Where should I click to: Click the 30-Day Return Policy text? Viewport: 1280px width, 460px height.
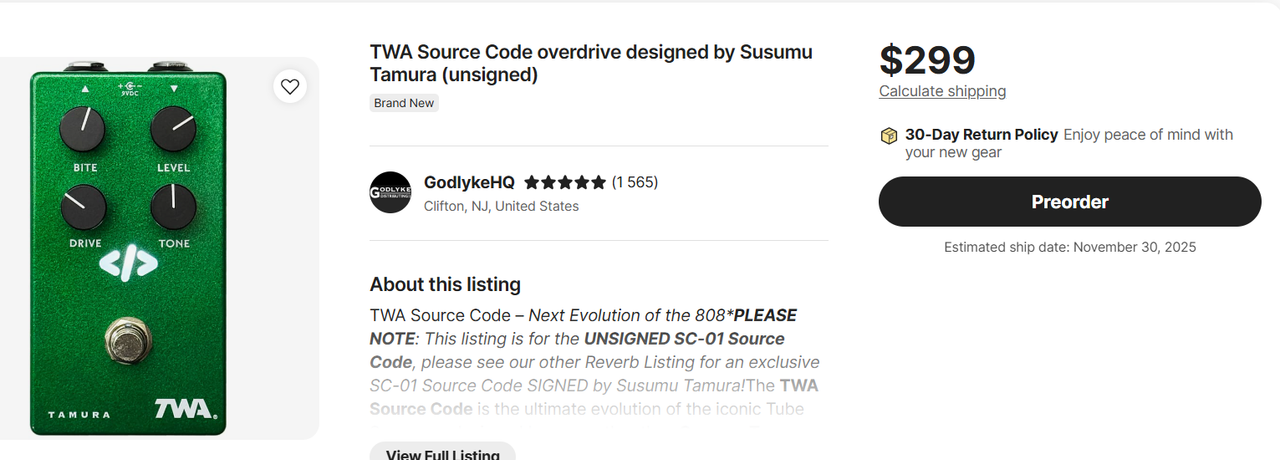[x=981, y=134]
